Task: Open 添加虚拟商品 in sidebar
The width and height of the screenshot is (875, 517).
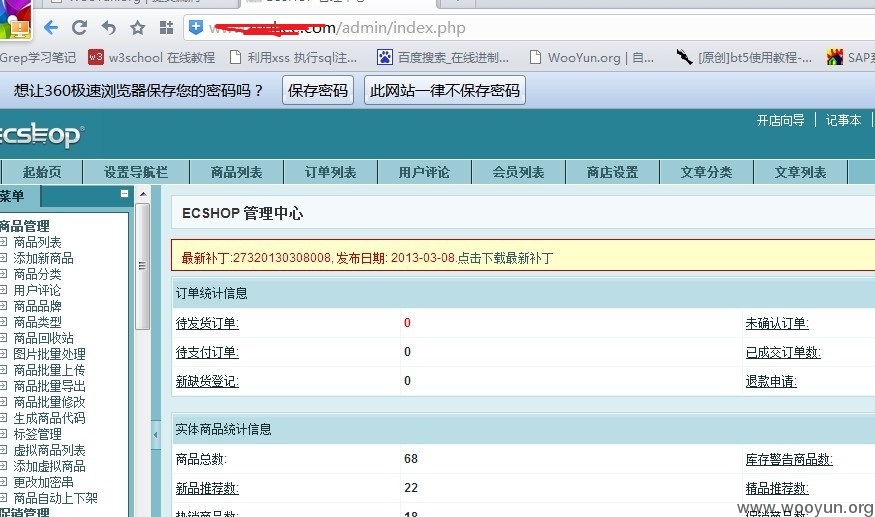Action: click(x=50, y=466)
